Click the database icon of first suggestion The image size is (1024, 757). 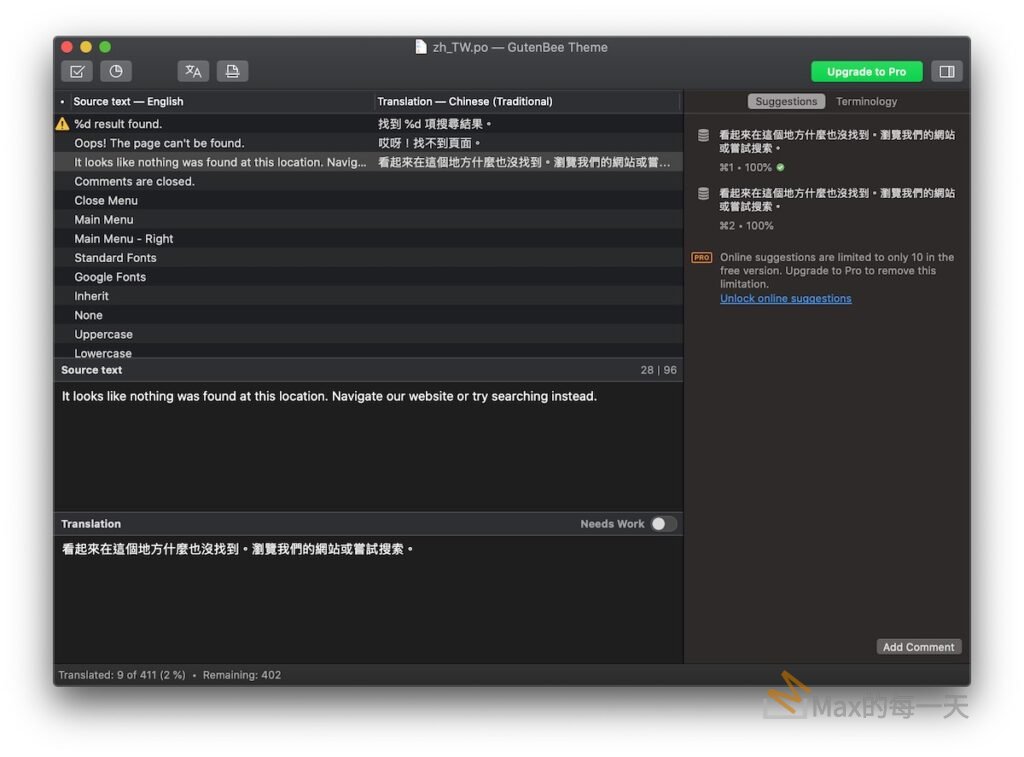click(x=703, y=135)
